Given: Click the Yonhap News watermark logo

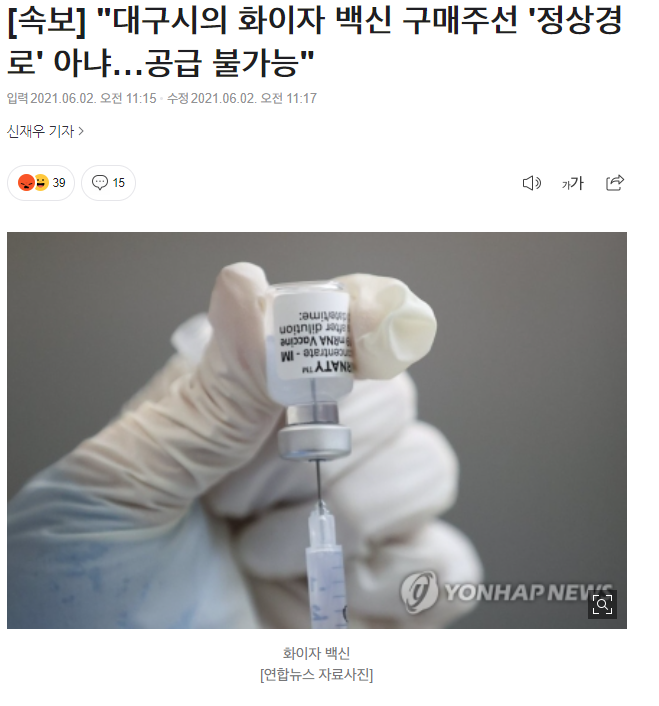Looking at the screenshot, I should tap(506, 591).
